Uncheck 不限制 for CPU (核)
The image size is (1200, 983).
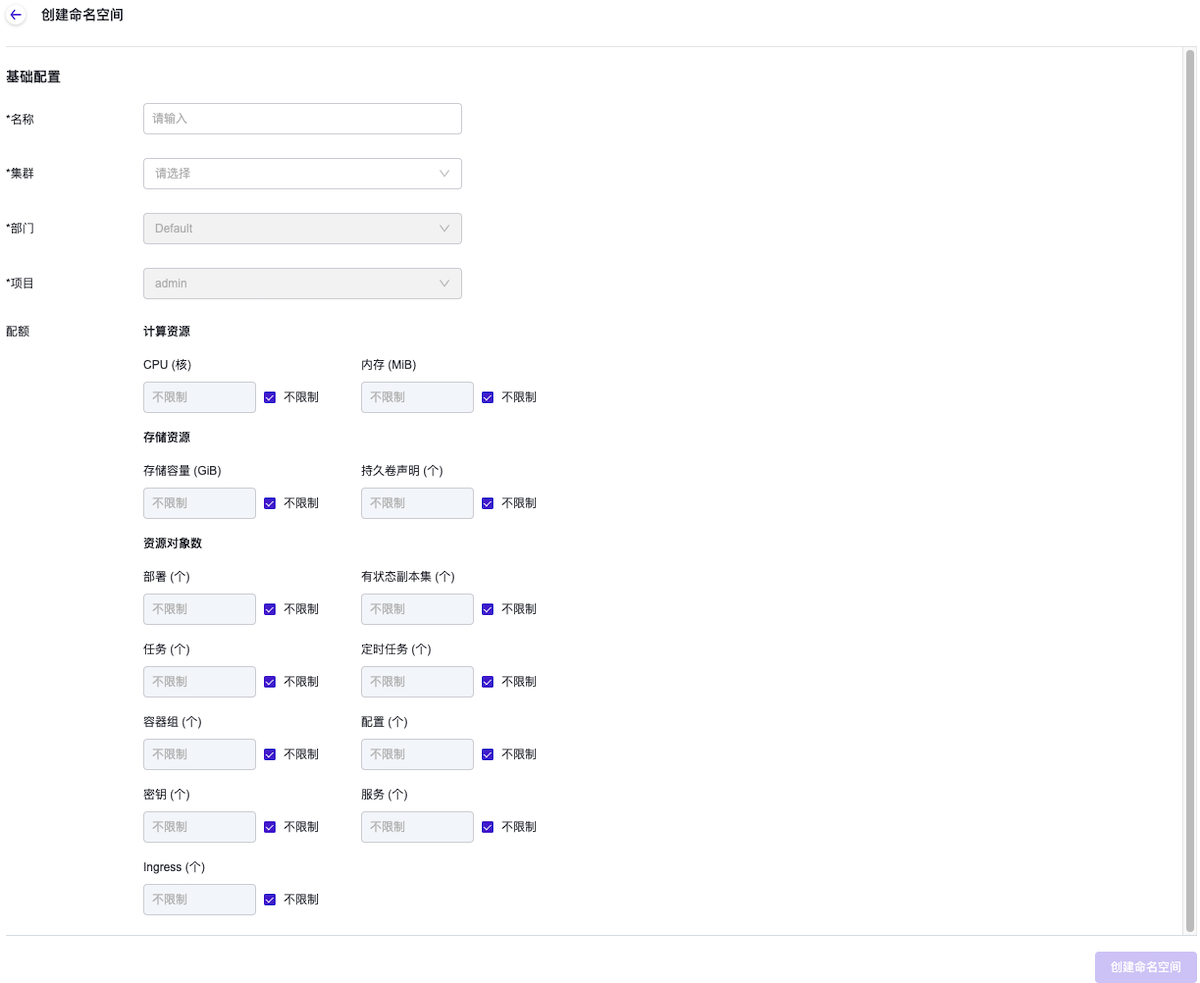click(x=270, y=397)
